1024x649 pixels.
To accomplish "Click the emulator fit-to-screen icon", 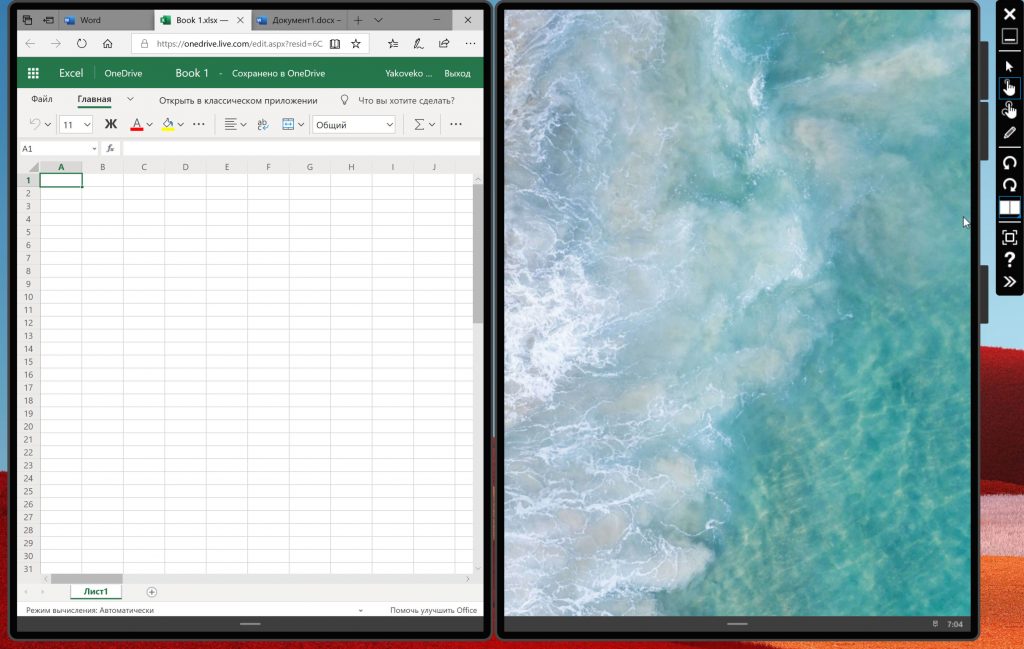I will pyautogui.click(x=1009, y=237).
